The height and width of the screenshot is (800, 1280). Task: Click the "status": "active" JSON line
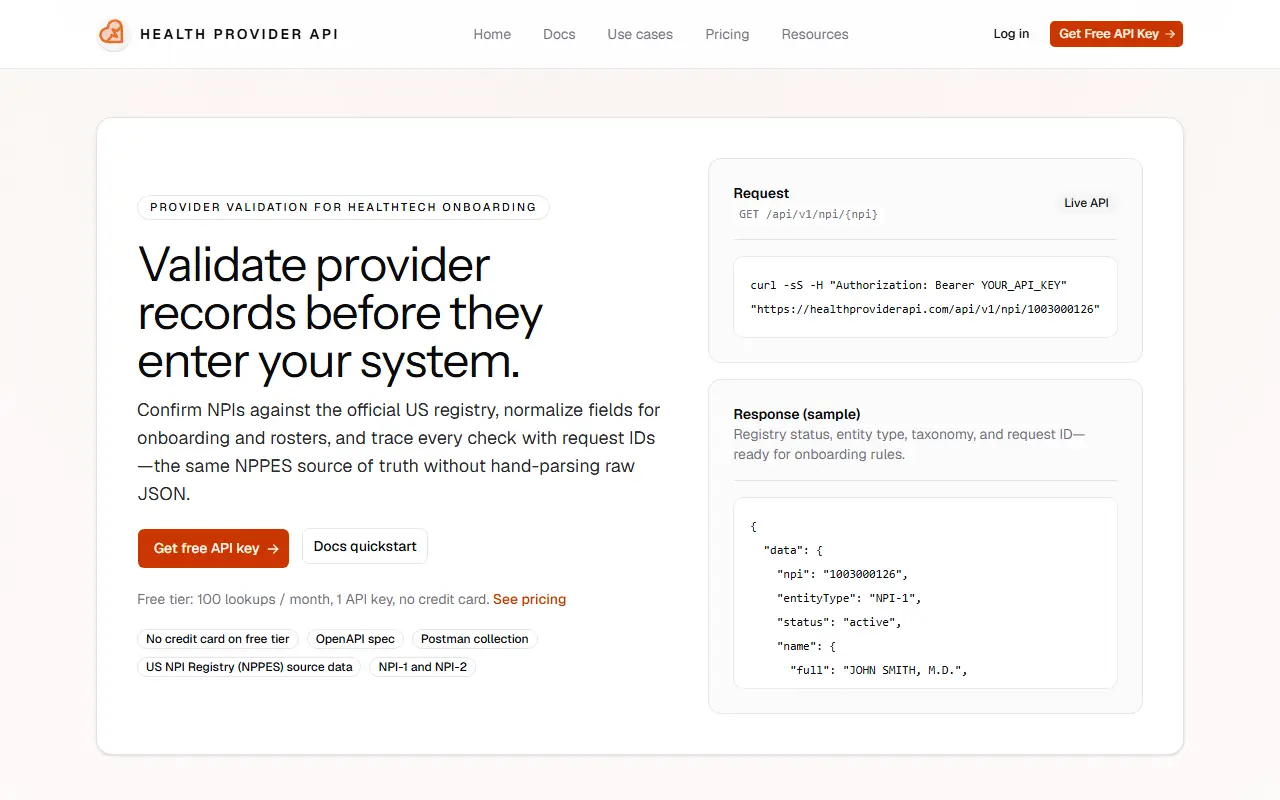pos(839,622)
